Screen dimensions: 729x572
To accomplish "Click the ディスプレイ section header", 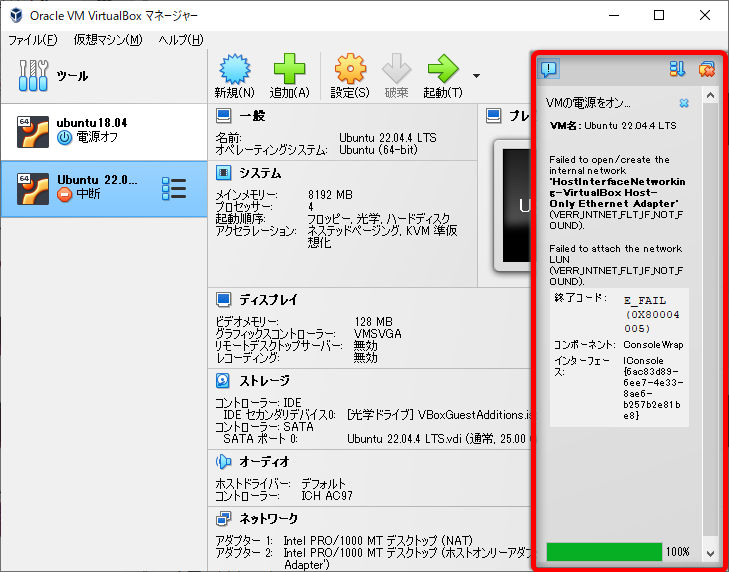I will [x=268, y=300].
